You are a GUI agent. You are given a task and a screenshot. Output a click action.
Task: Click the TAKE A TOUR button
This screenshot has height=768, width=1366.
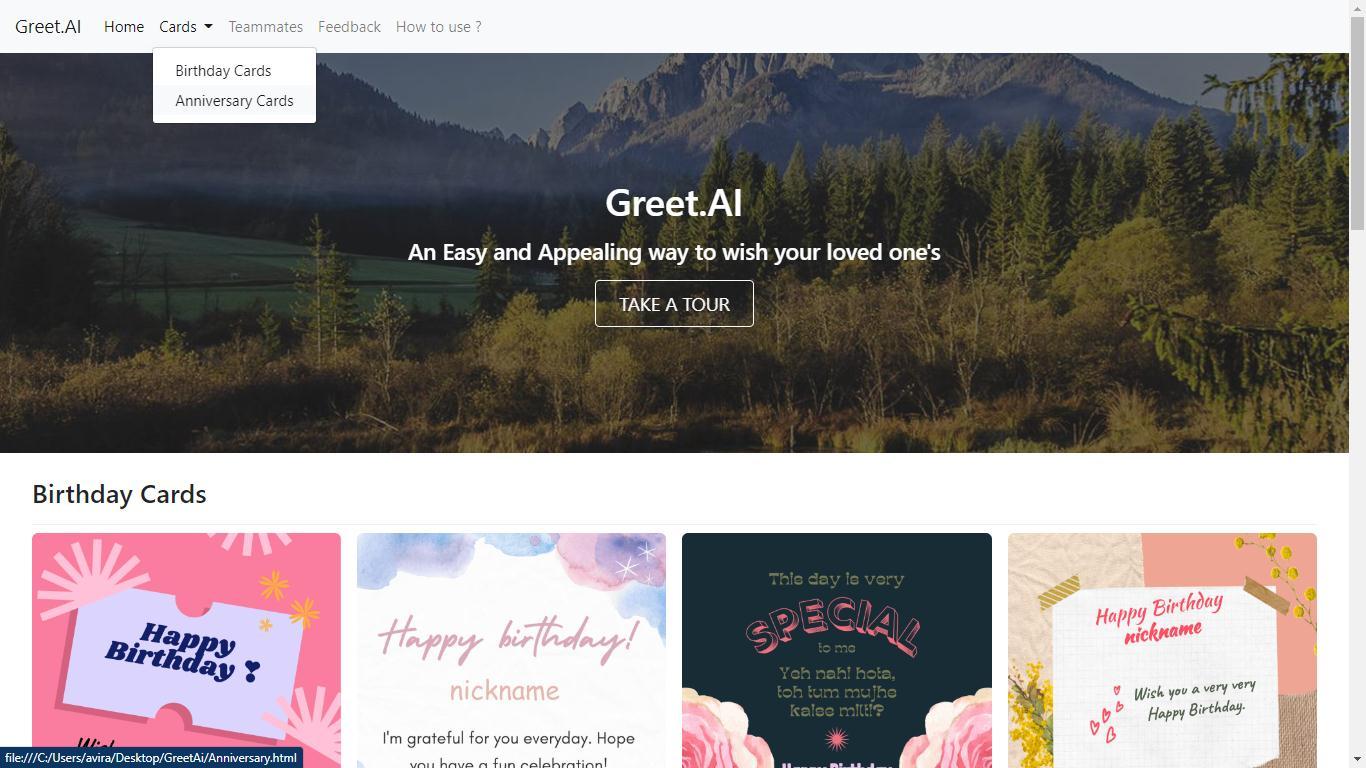(674, 304)
